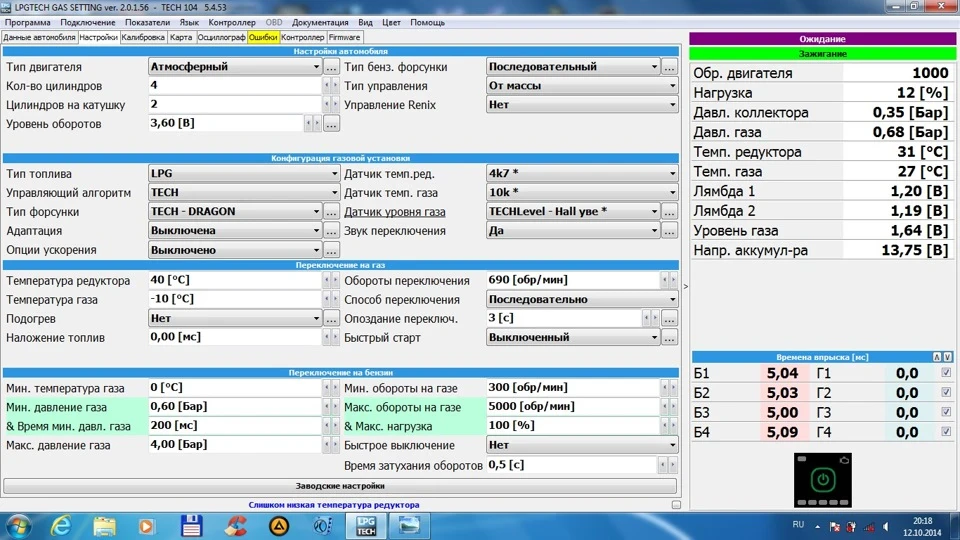Click the Заводские настройки button
Screen dimensions: 960x540
340,486
